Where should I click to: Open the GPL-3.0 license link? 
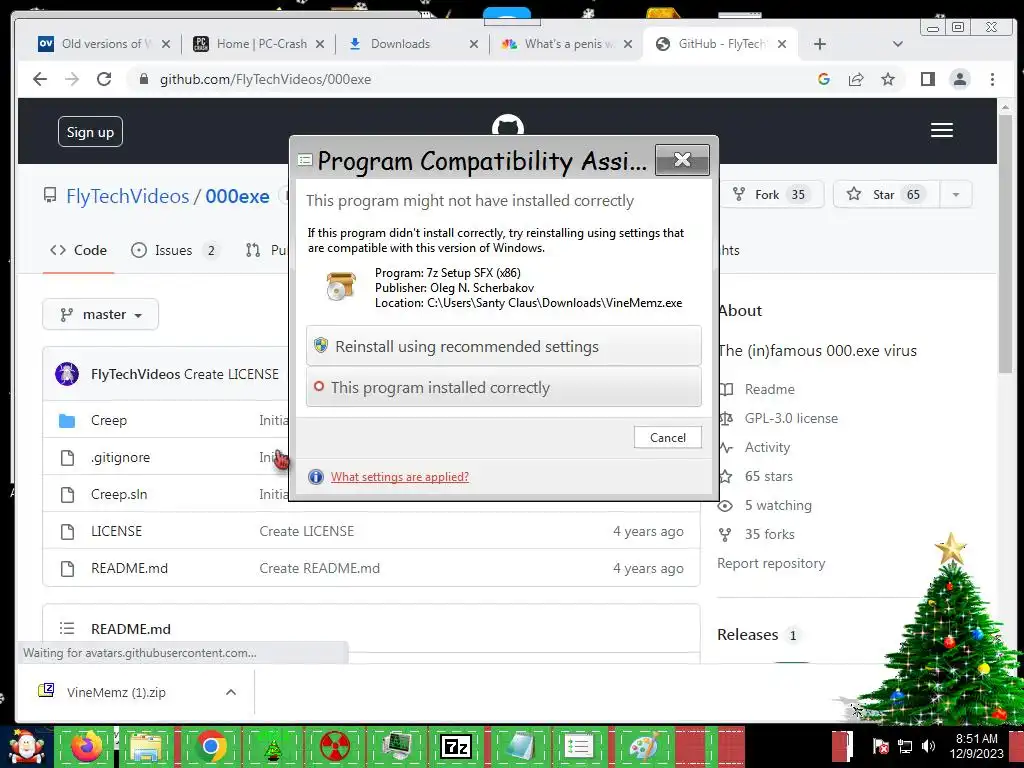[791, 418]
